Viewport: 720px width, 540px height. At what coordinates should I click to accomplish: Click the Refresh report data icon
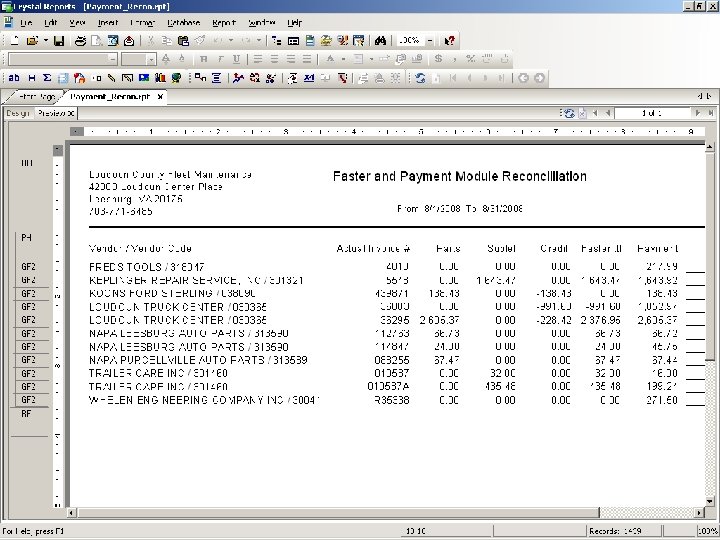421,78
